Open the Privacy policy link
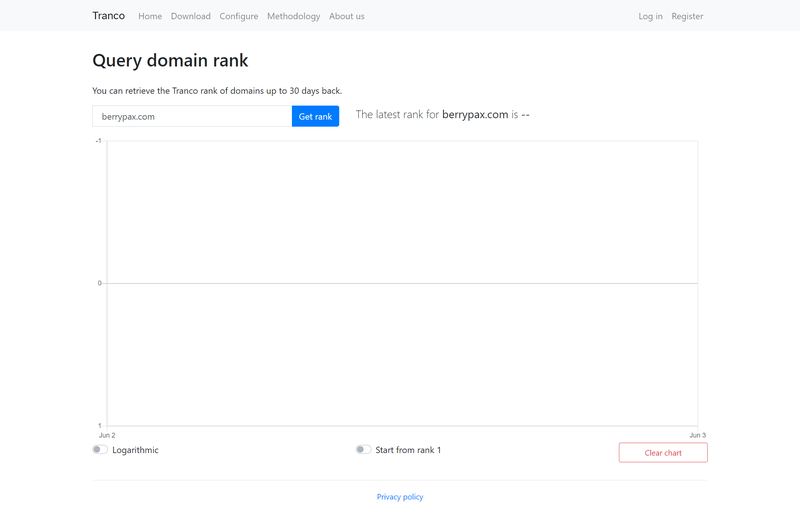The height and width of the screenshot is (511, 800). (x=400, y=497)
